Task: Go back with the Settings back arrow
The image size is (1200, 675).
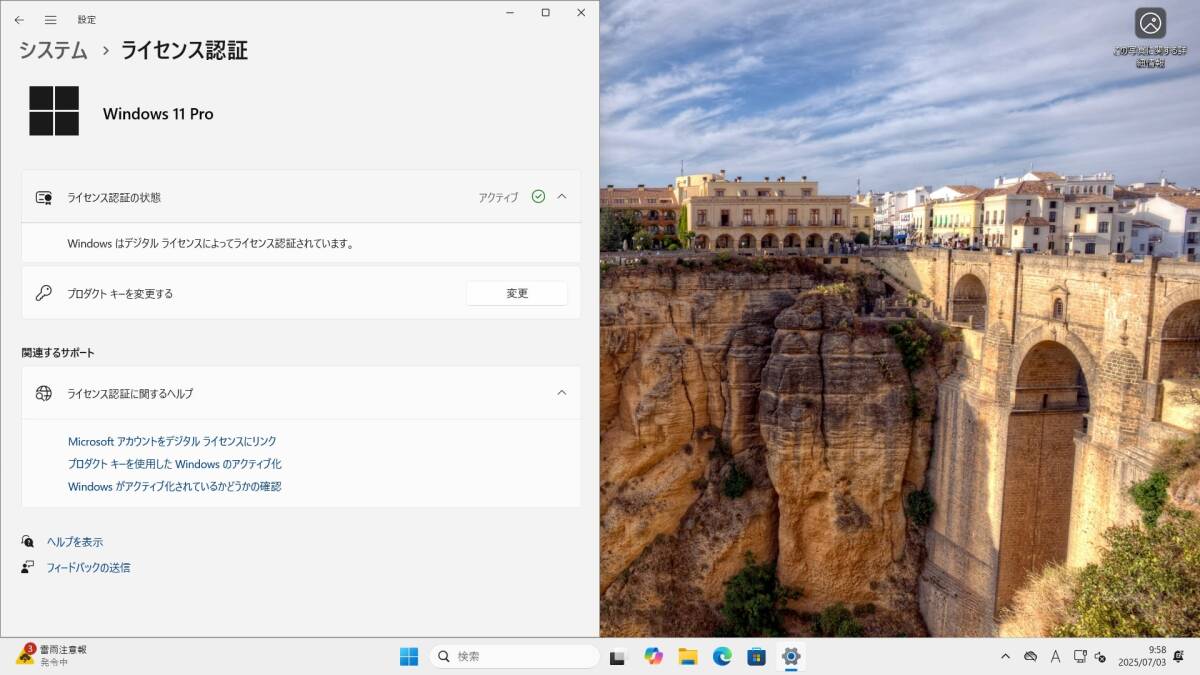Action: [19, 19]
